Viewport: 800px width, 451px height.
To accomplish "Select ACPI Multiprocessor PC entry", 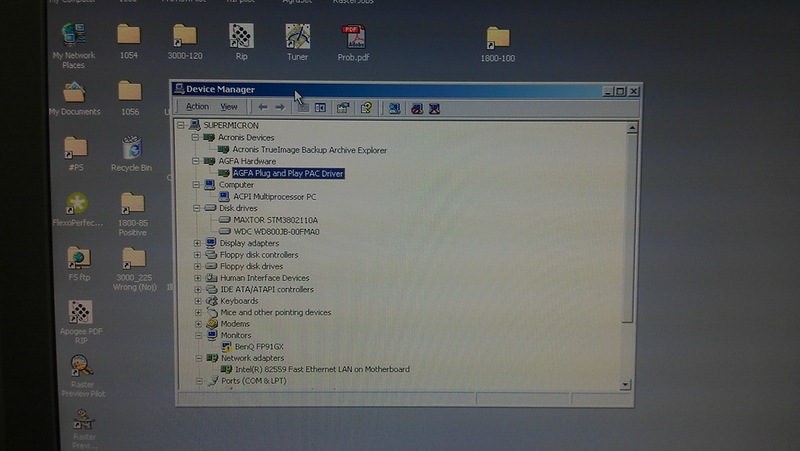I will tap(274, 196).
